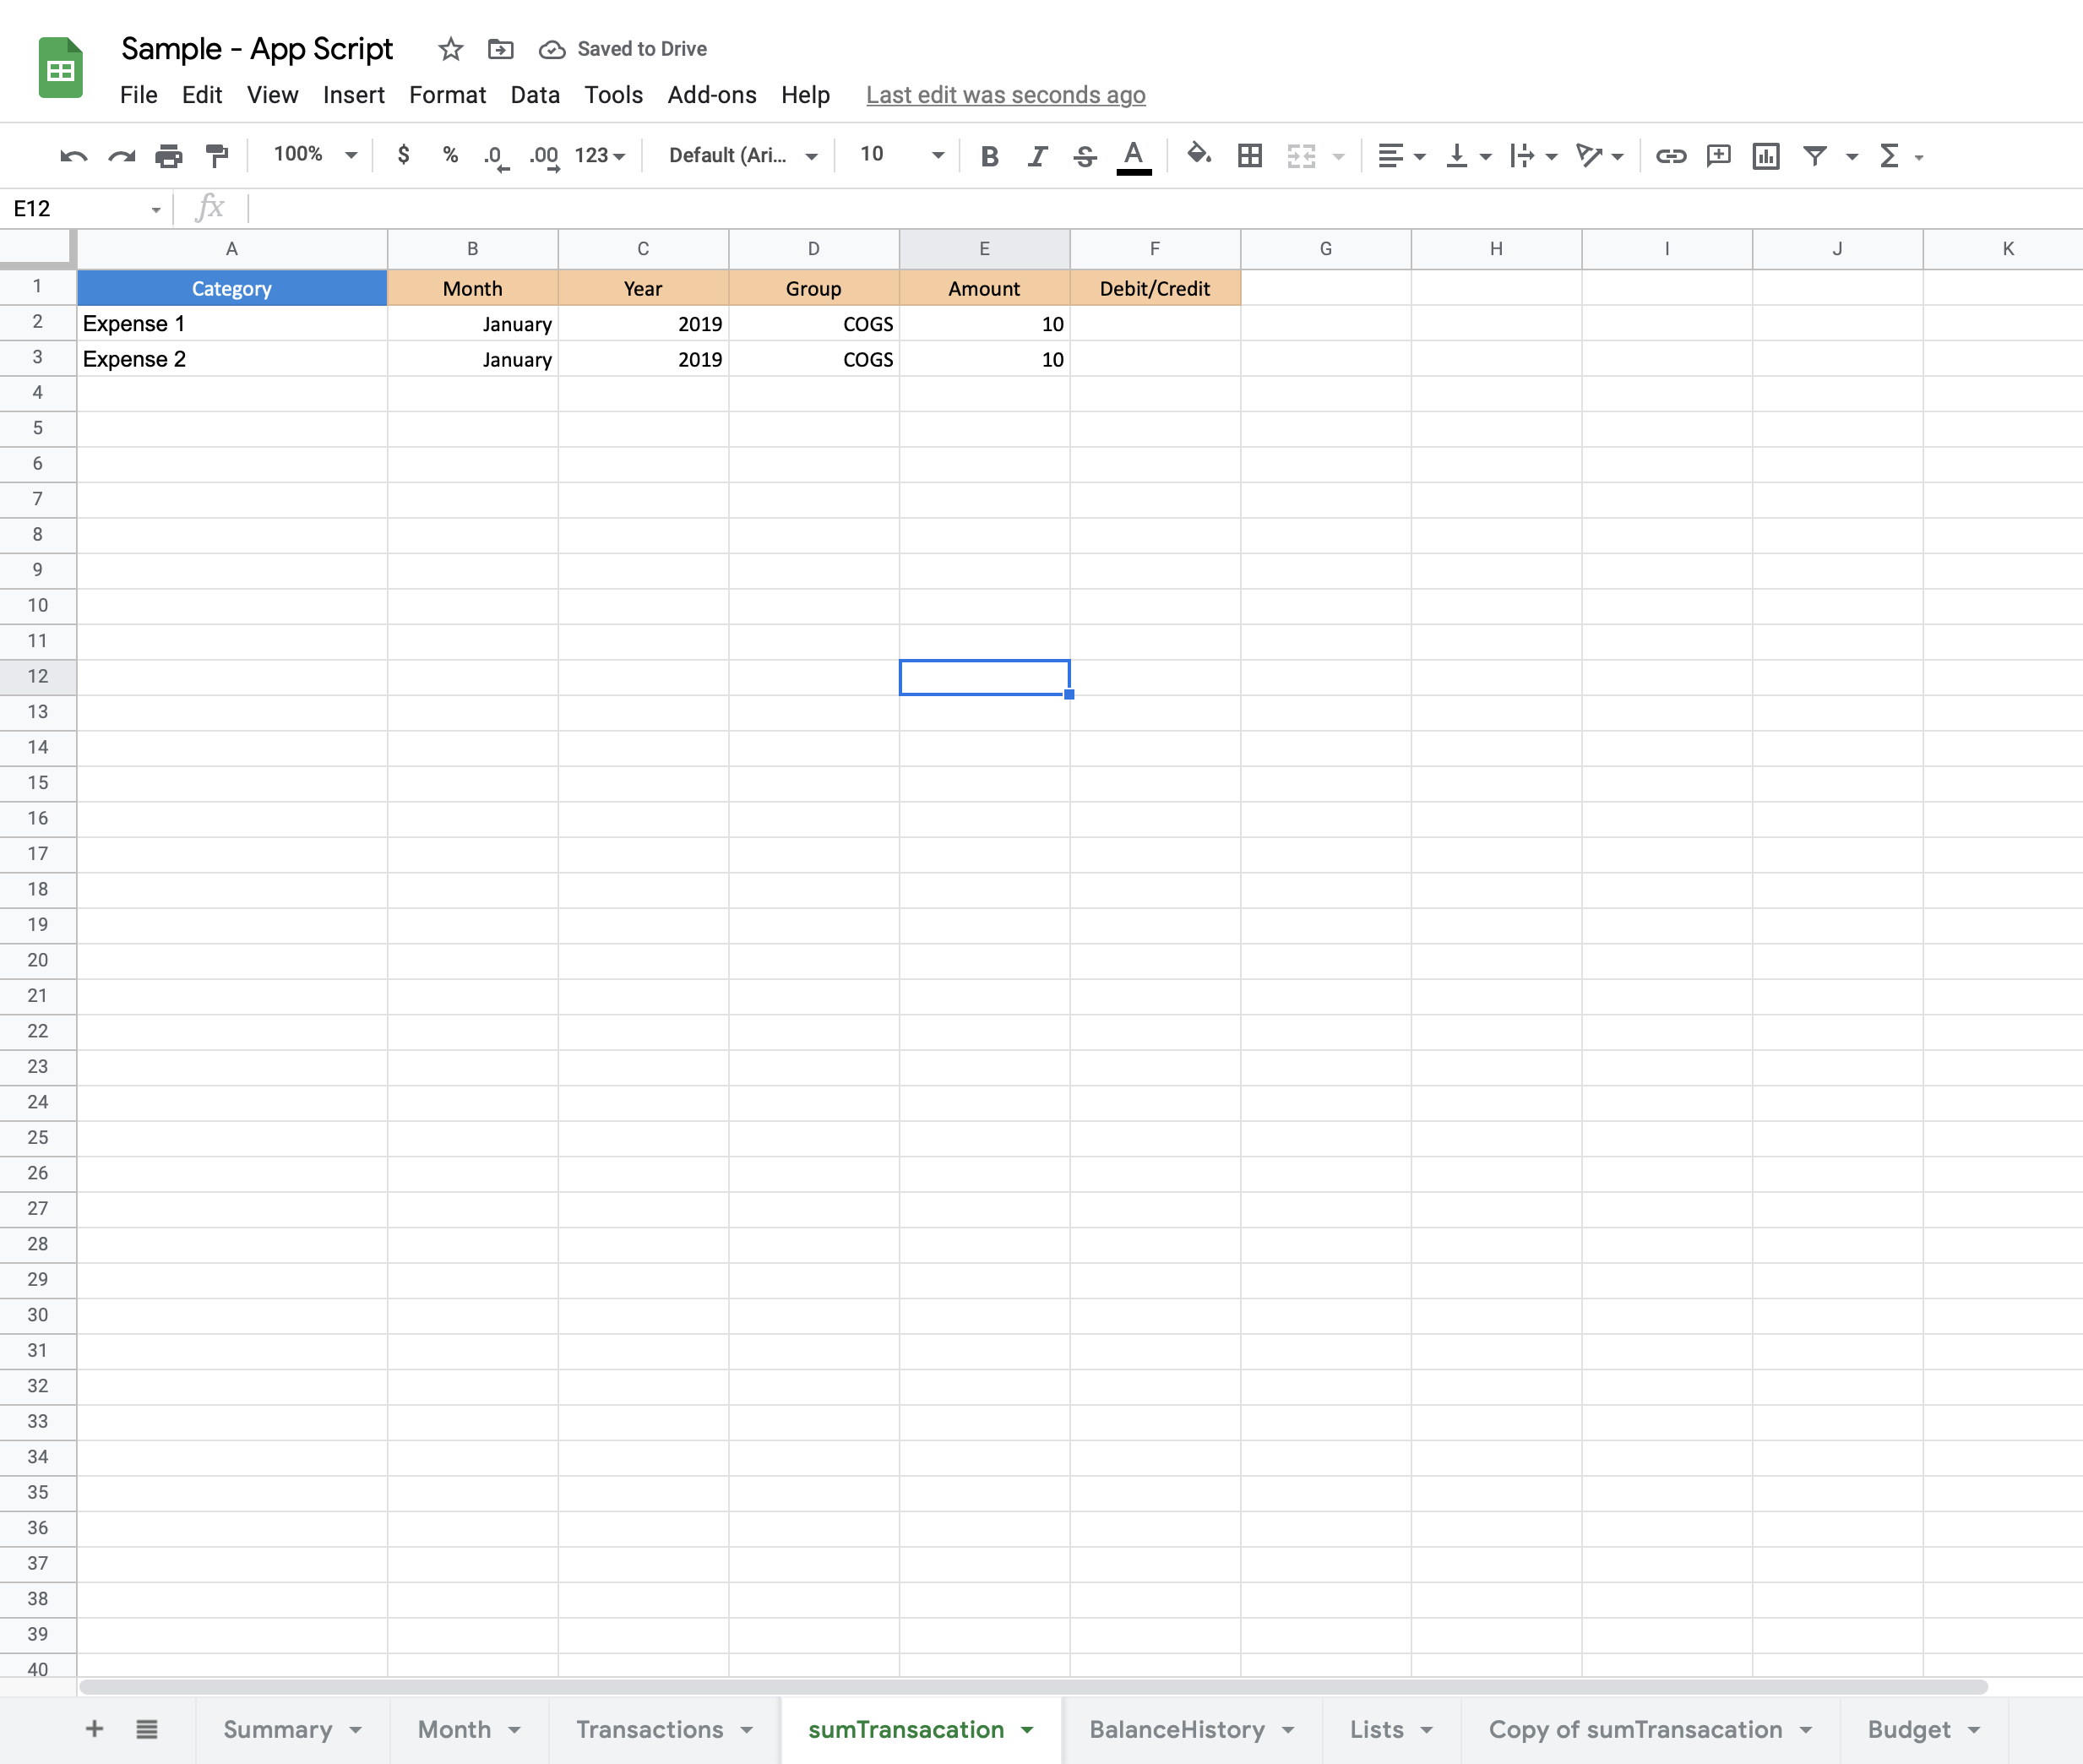Click the Bold formatting icon
Image resolution: width=2083 pixels, height=1764 pixels.
pyautogui.click(x=987, y=155)
